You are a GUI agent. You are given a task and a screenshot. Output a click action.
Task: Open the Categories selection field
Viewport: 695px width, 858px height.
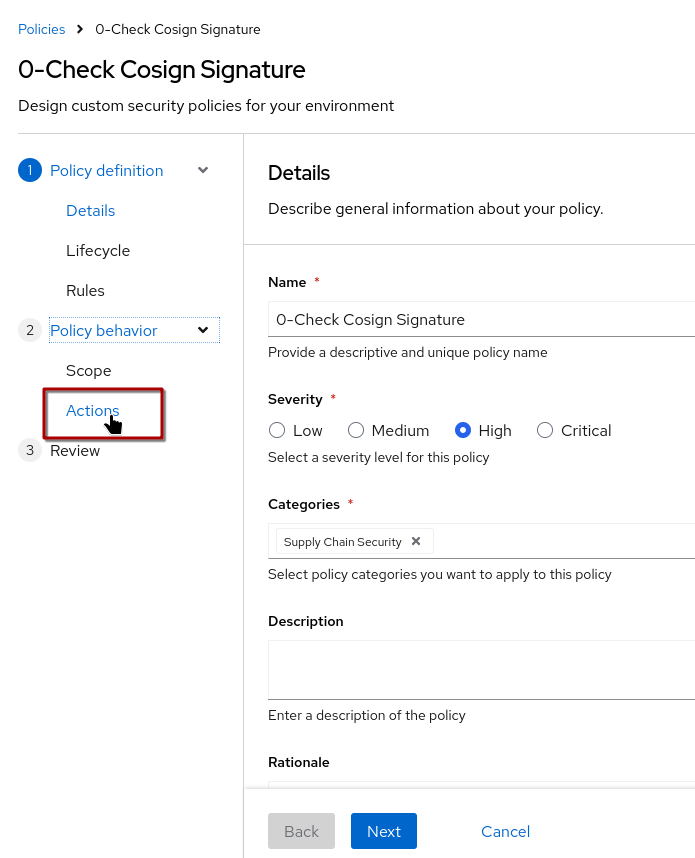[x=560, y=541]
